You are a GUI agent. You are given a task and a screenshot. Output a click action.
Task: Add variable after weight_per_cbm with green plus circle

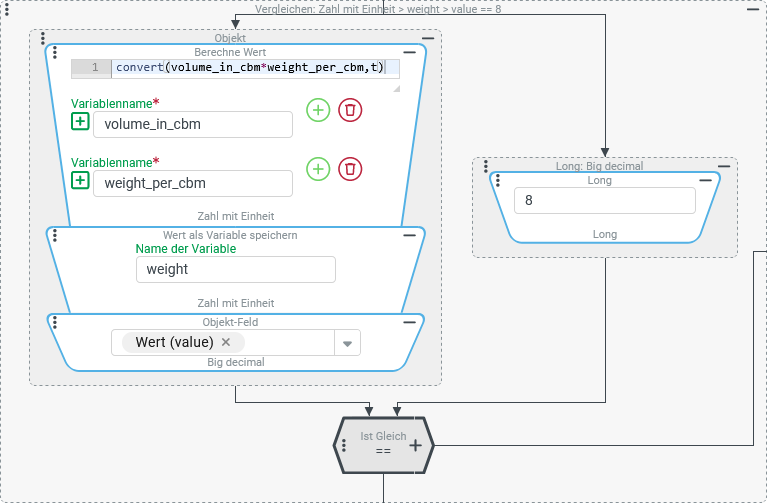pos(317,168)
